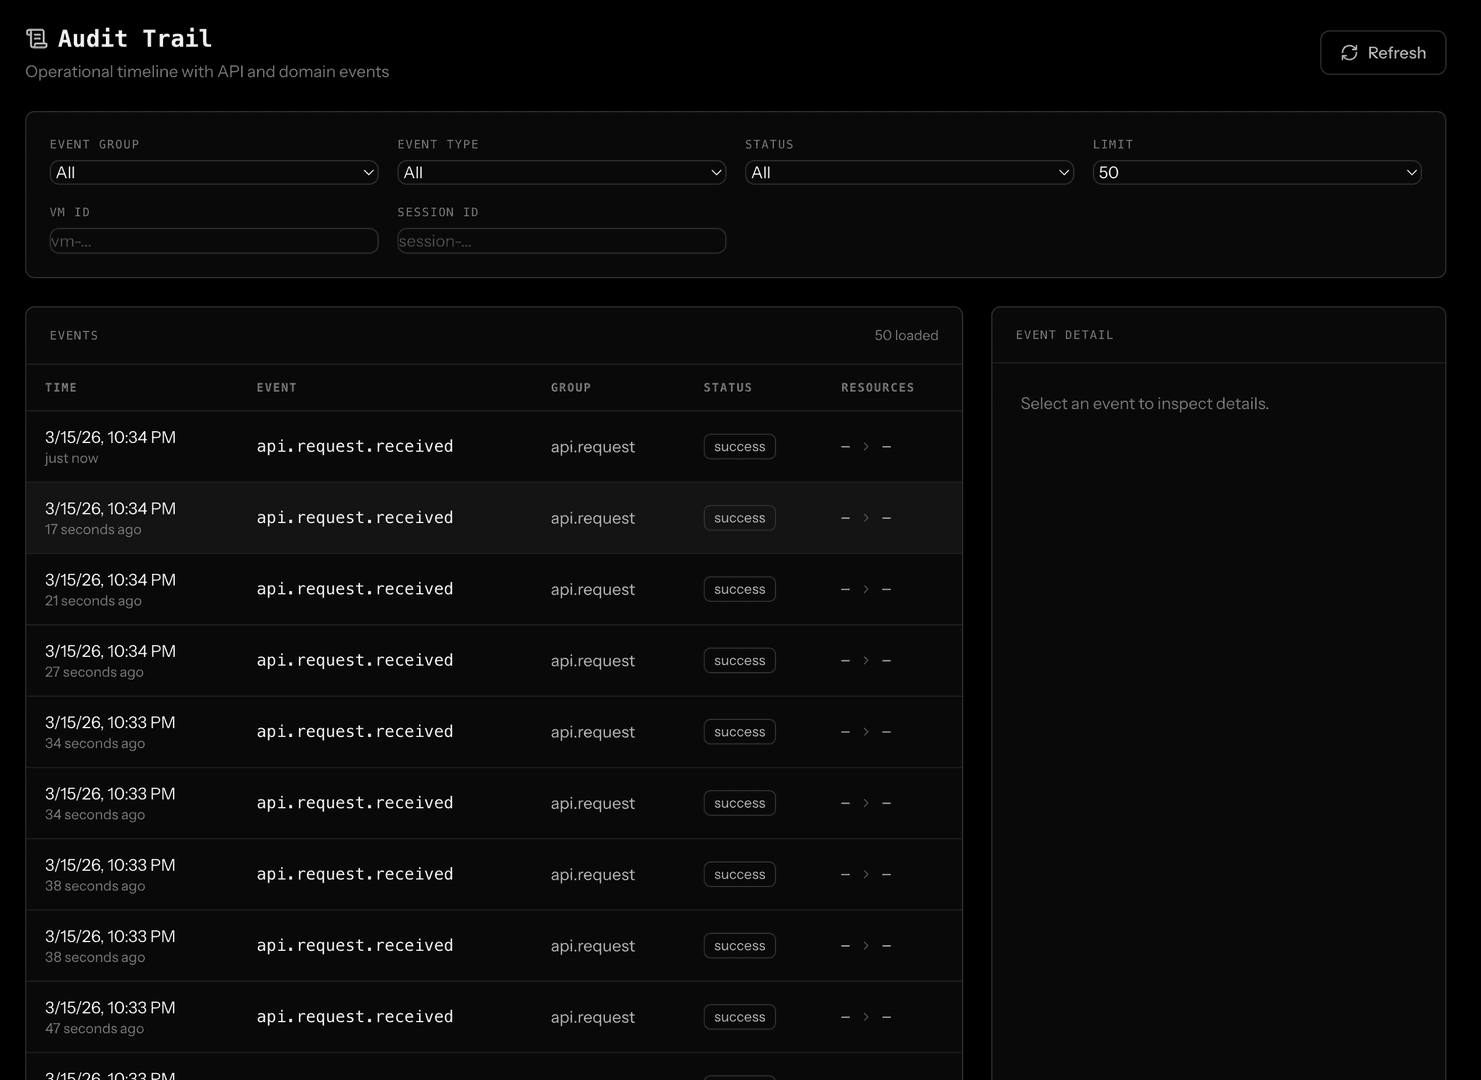This screenshot has height=1080, width=1481.
Task: Click the success badge on the 34-seconds-ago event
Action: (x=739, y=731)
